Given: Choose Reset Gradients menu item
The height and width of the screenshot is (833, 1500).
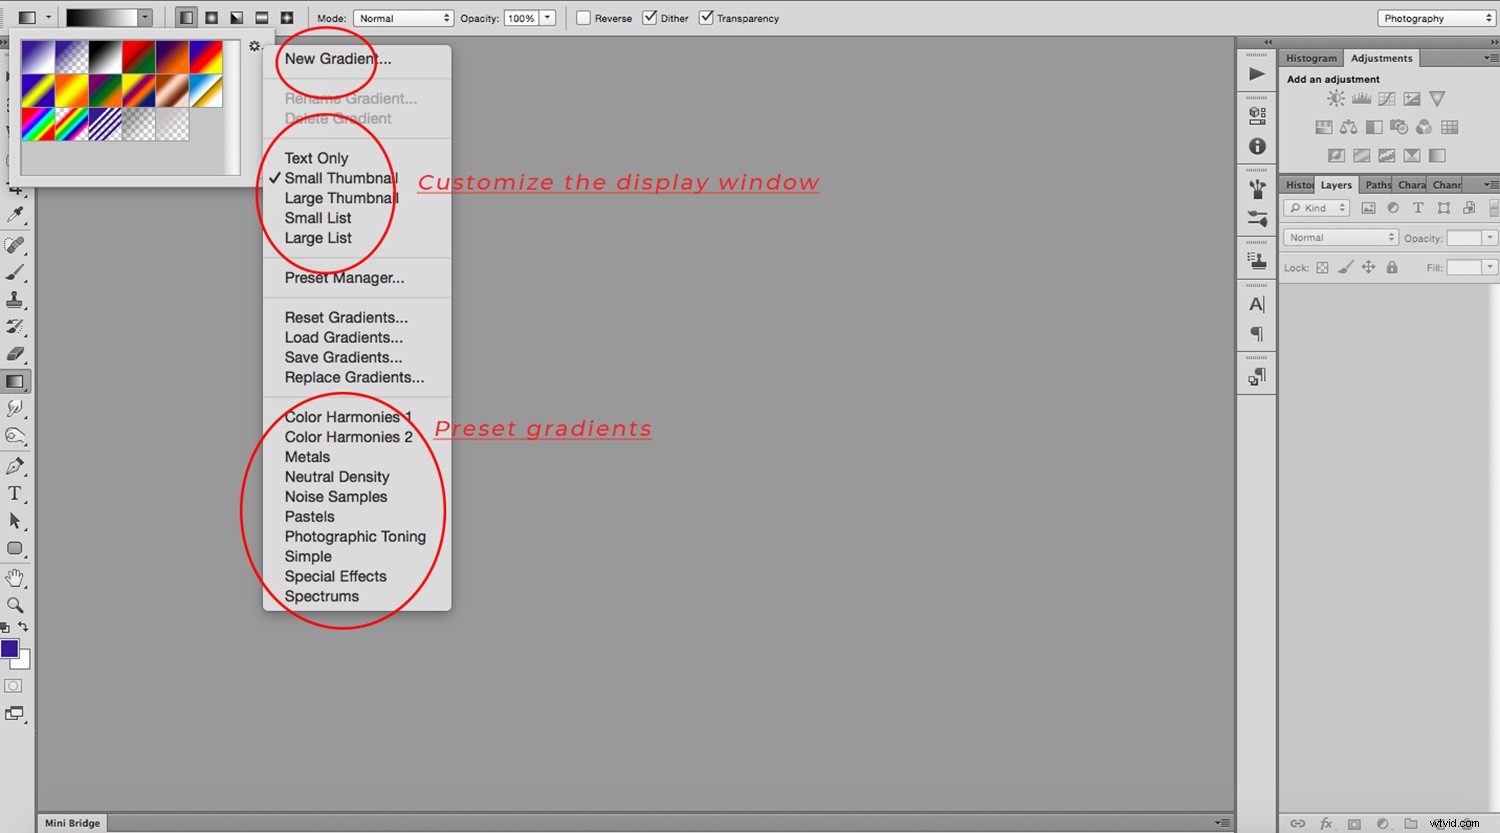Looking at the screenshot, I should tap(346, 317).
